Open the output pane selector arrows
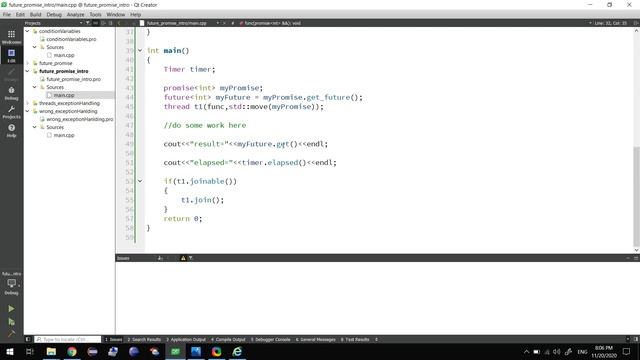Viewport: 640px width, 360px height. pos(376,340)
